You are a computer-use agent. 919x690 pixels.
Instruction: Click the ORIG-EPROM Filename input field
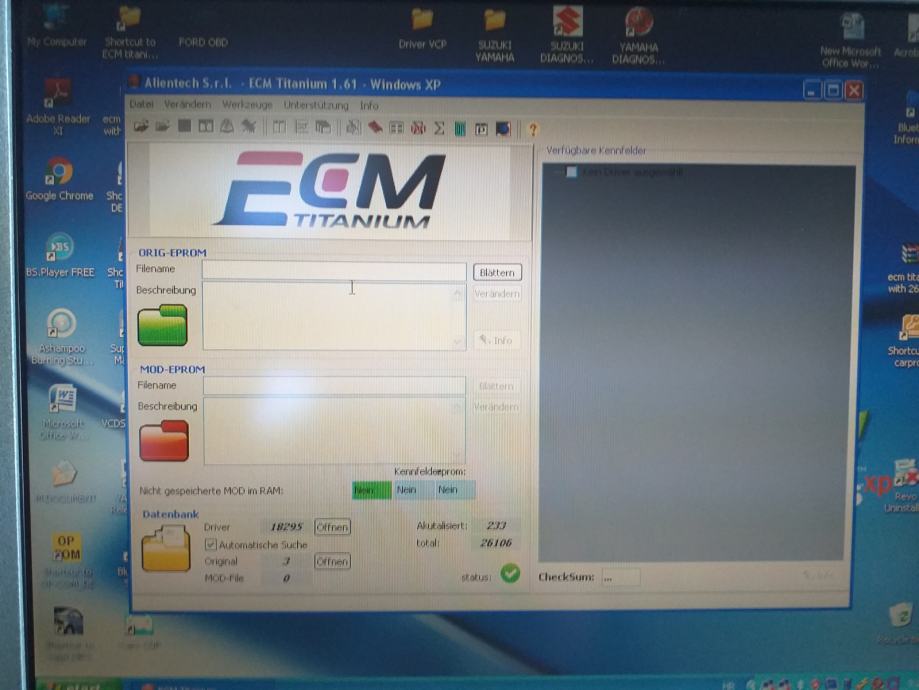(334, 270)
